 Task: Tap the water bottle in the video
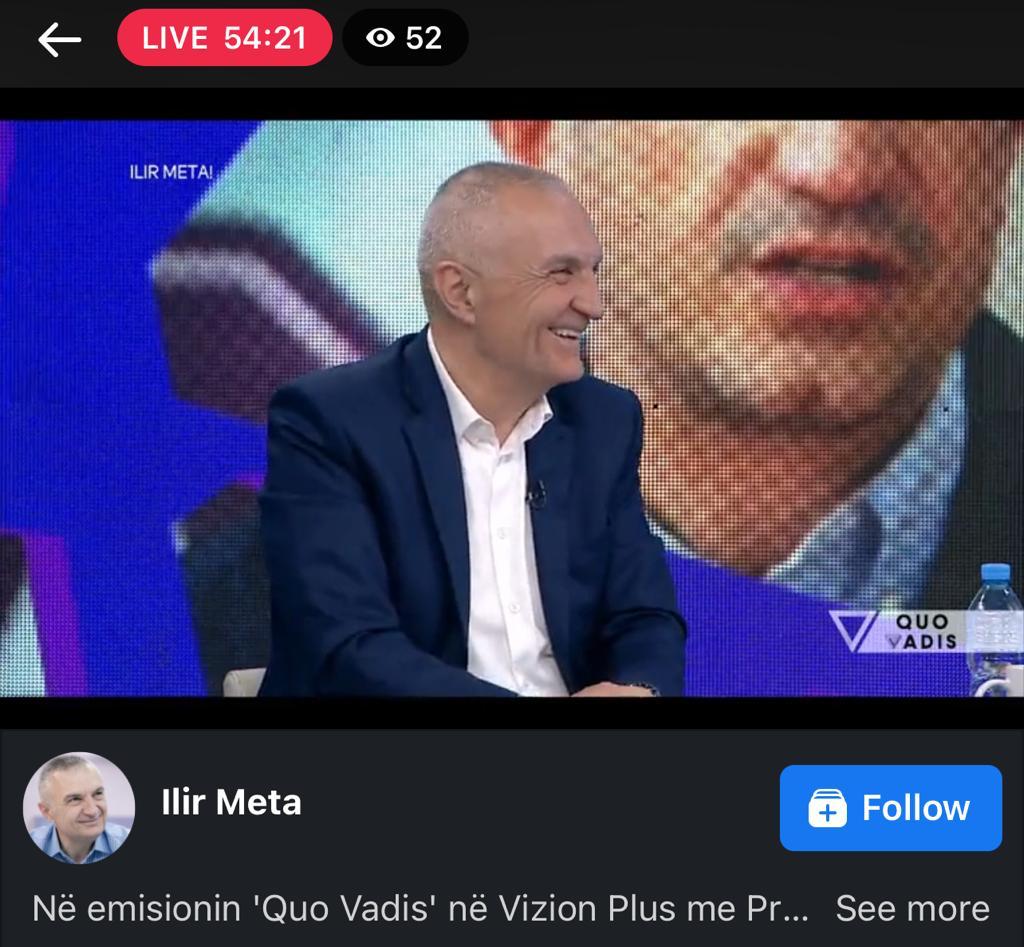[x=994, y=629]
